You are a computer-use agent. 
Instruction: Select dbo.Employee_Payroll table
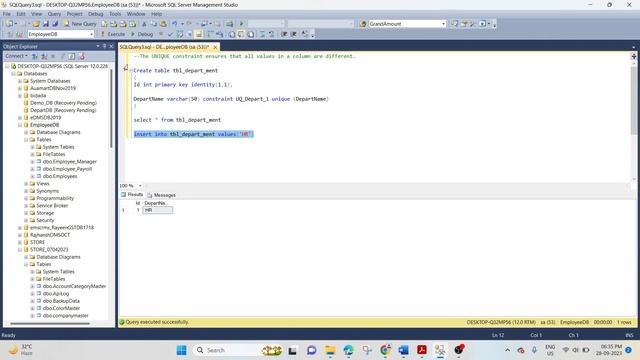[67, 169]
